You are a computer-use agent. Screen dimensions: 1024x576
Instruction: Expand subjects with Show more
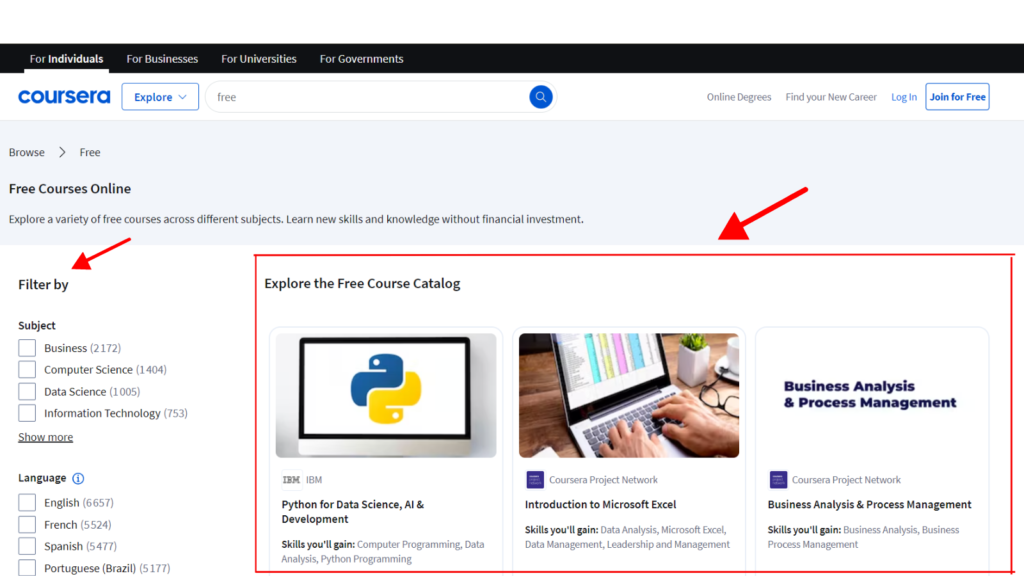(45, 437)
